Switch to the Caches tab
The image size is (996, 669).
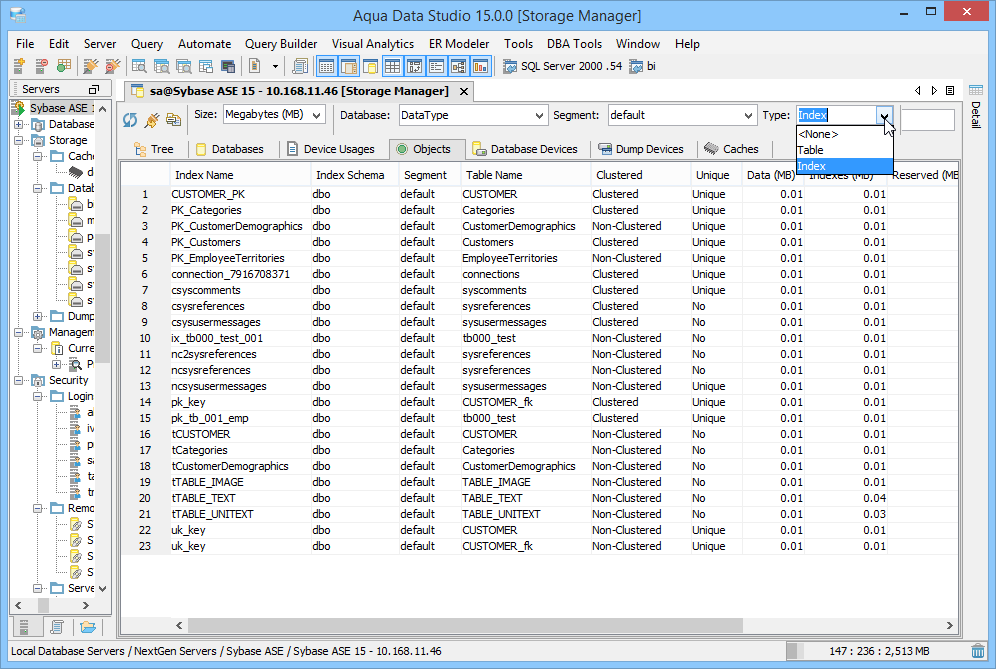[x=732, y=149]
